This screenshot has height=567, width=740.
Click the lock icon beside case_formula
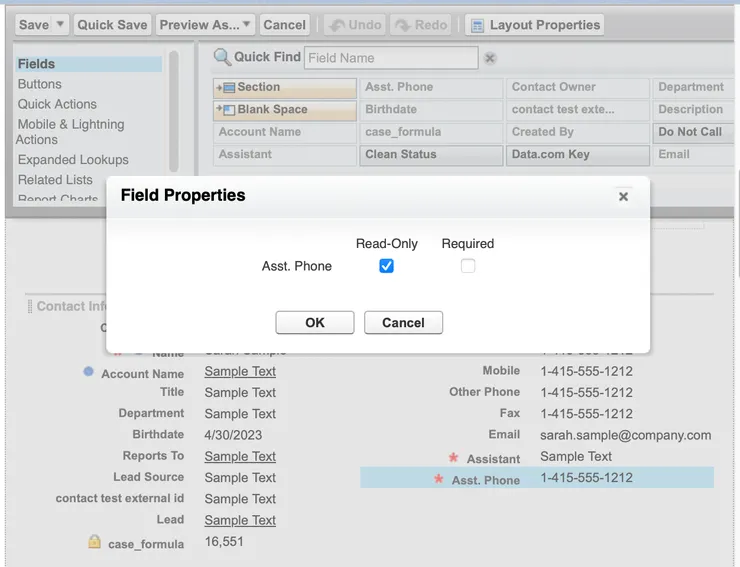click(94, 541)
